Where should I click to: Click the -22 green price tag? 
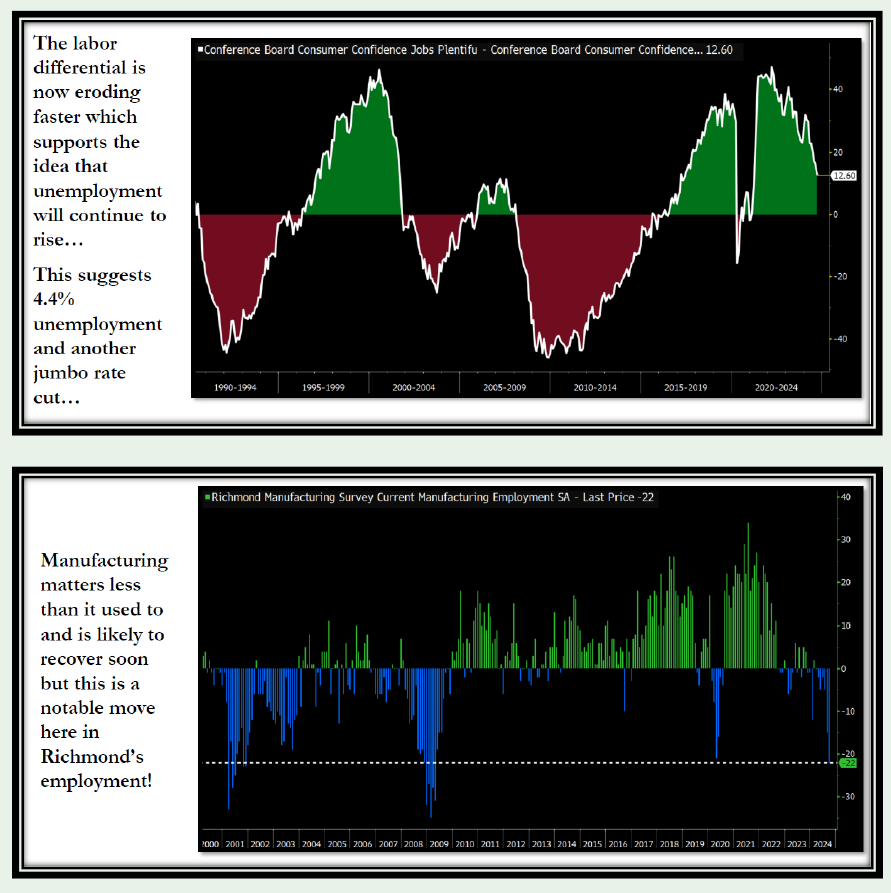click(848, 763)
